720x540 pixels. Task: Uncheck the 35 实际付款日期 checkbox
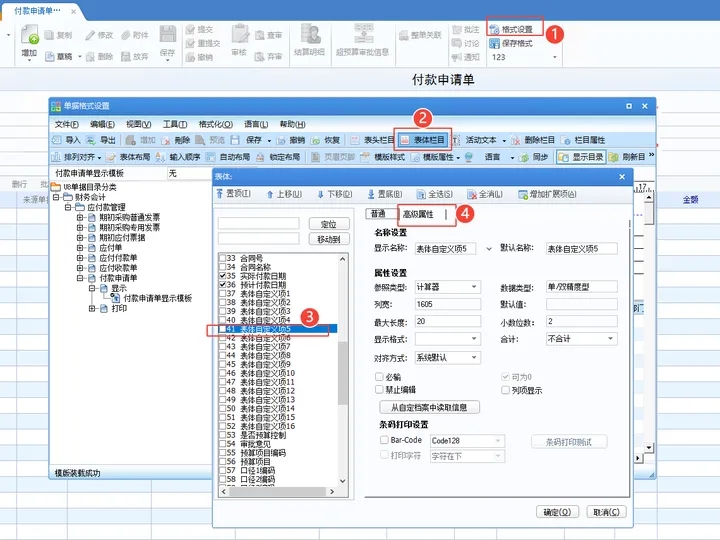tap(222, 276)
